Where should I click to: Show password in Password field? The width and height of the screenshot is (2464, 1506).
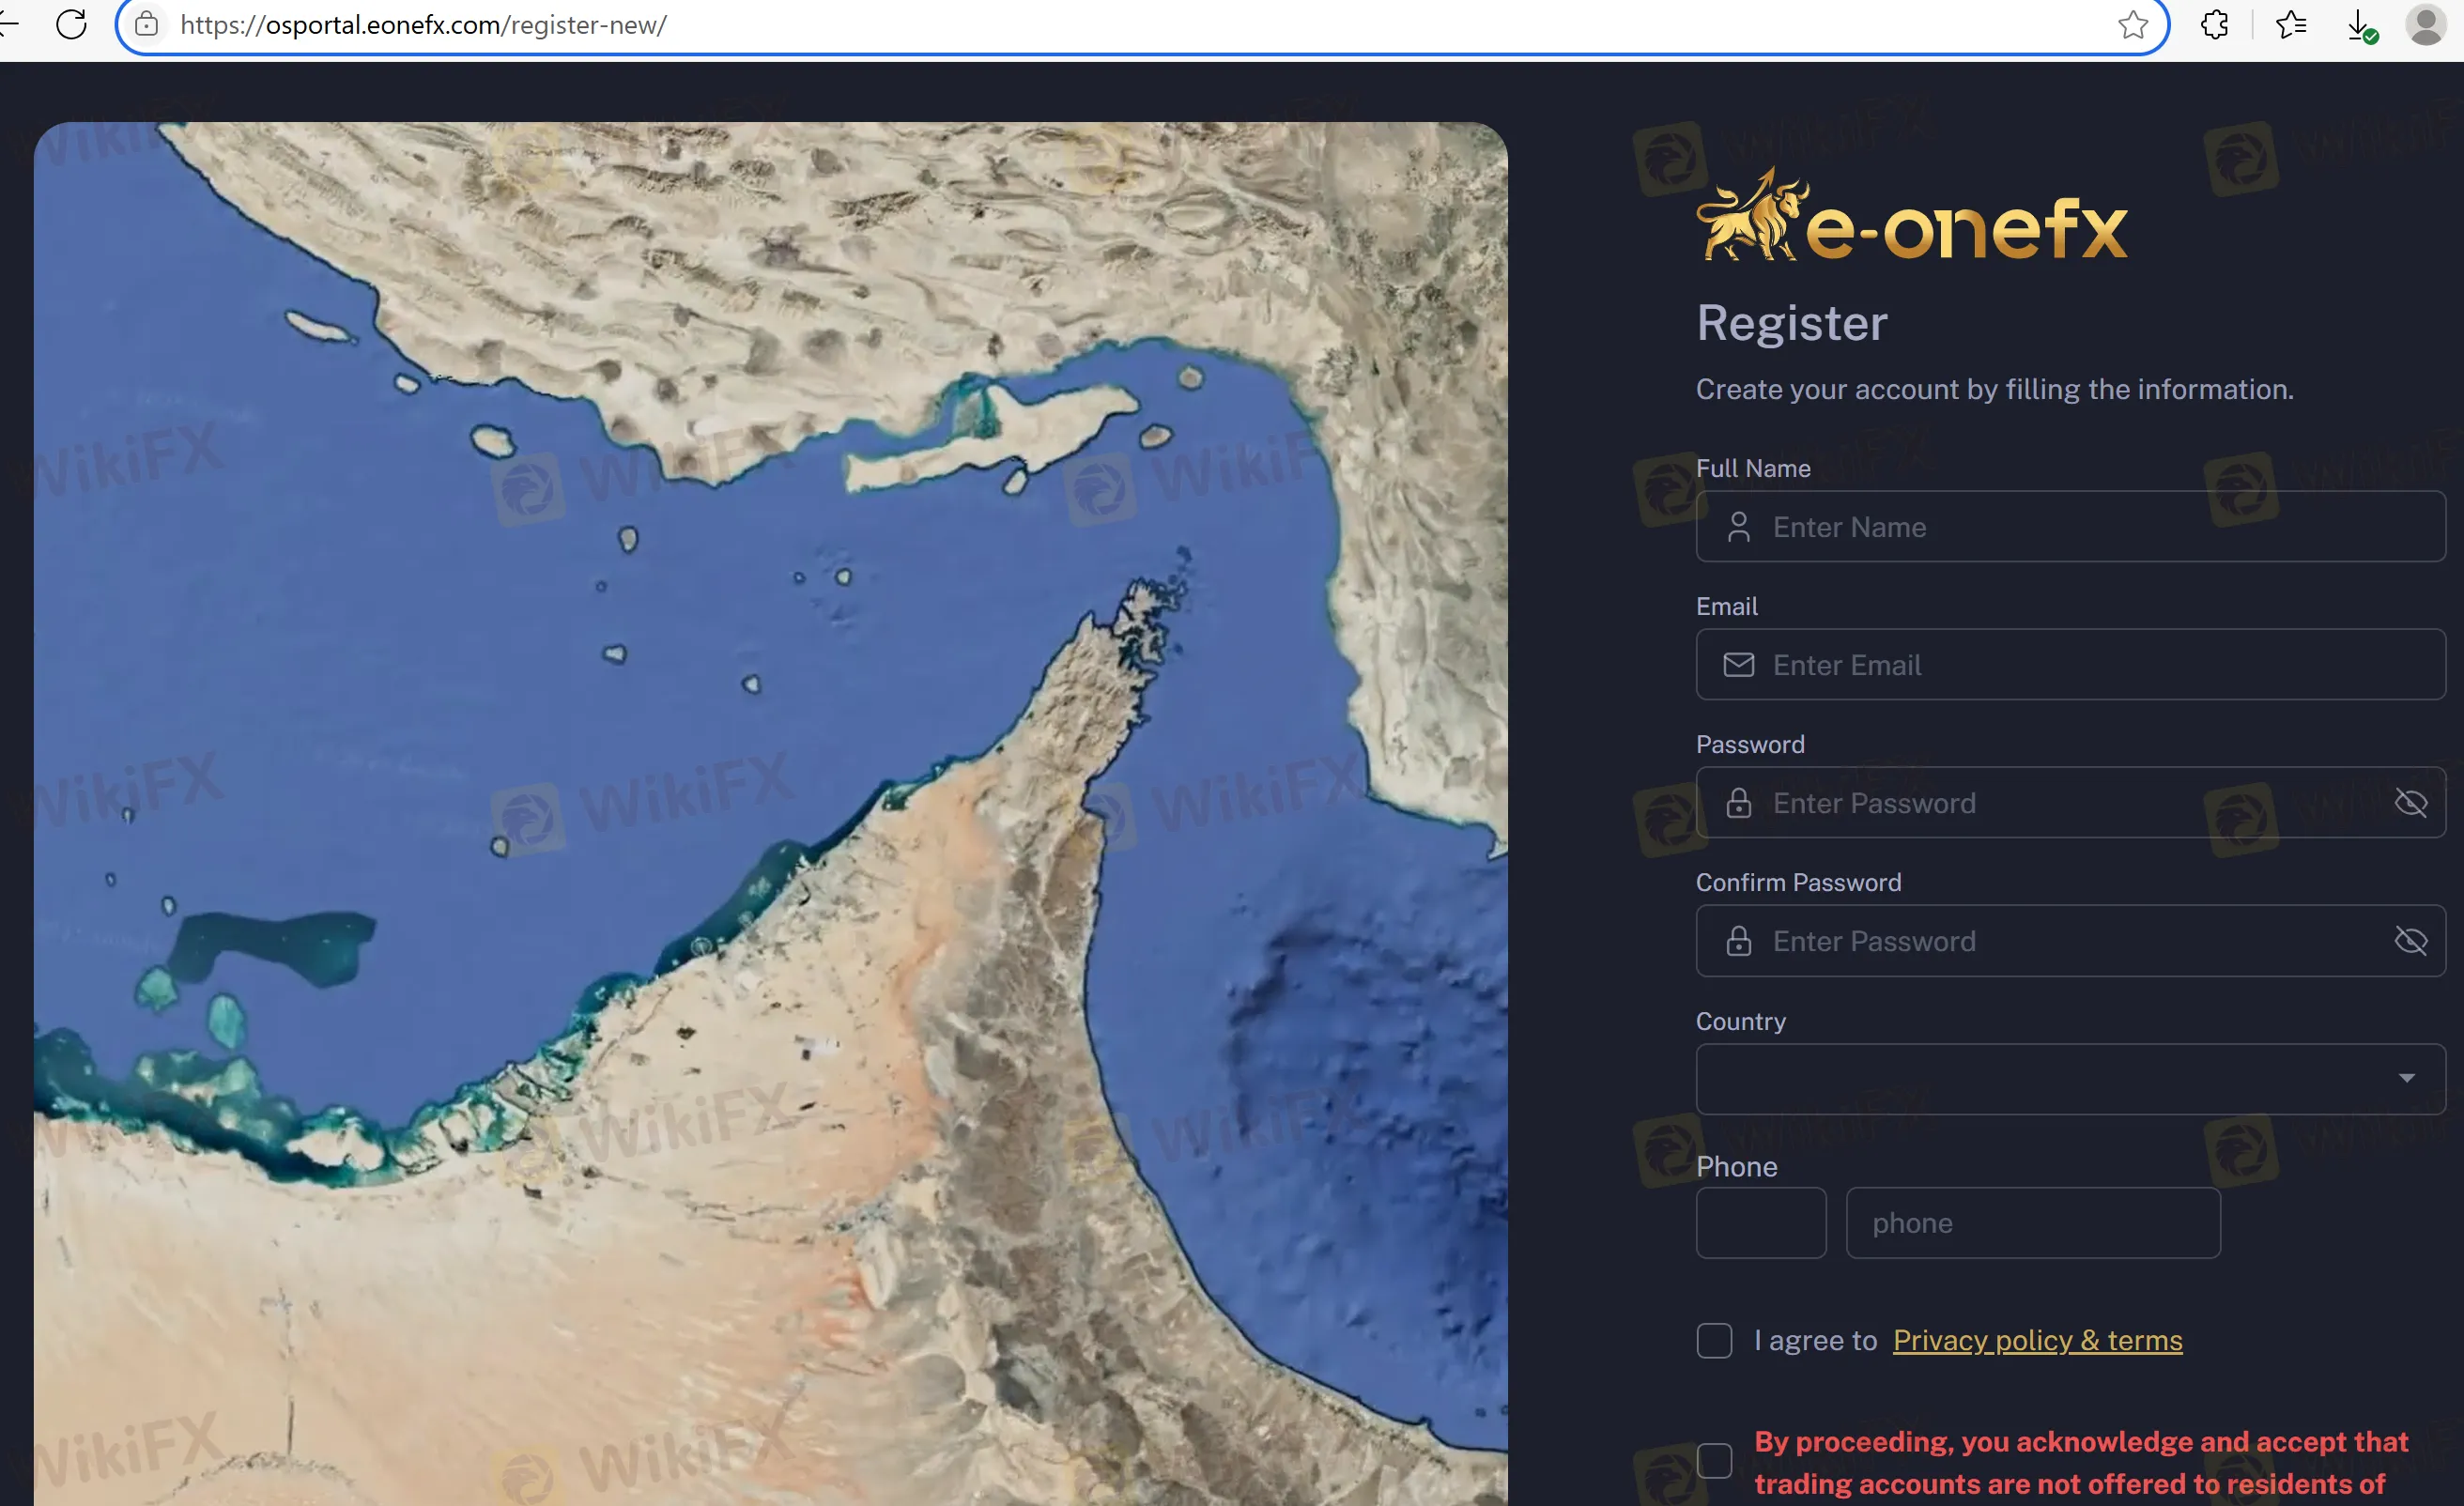(x=2411, y=802)
